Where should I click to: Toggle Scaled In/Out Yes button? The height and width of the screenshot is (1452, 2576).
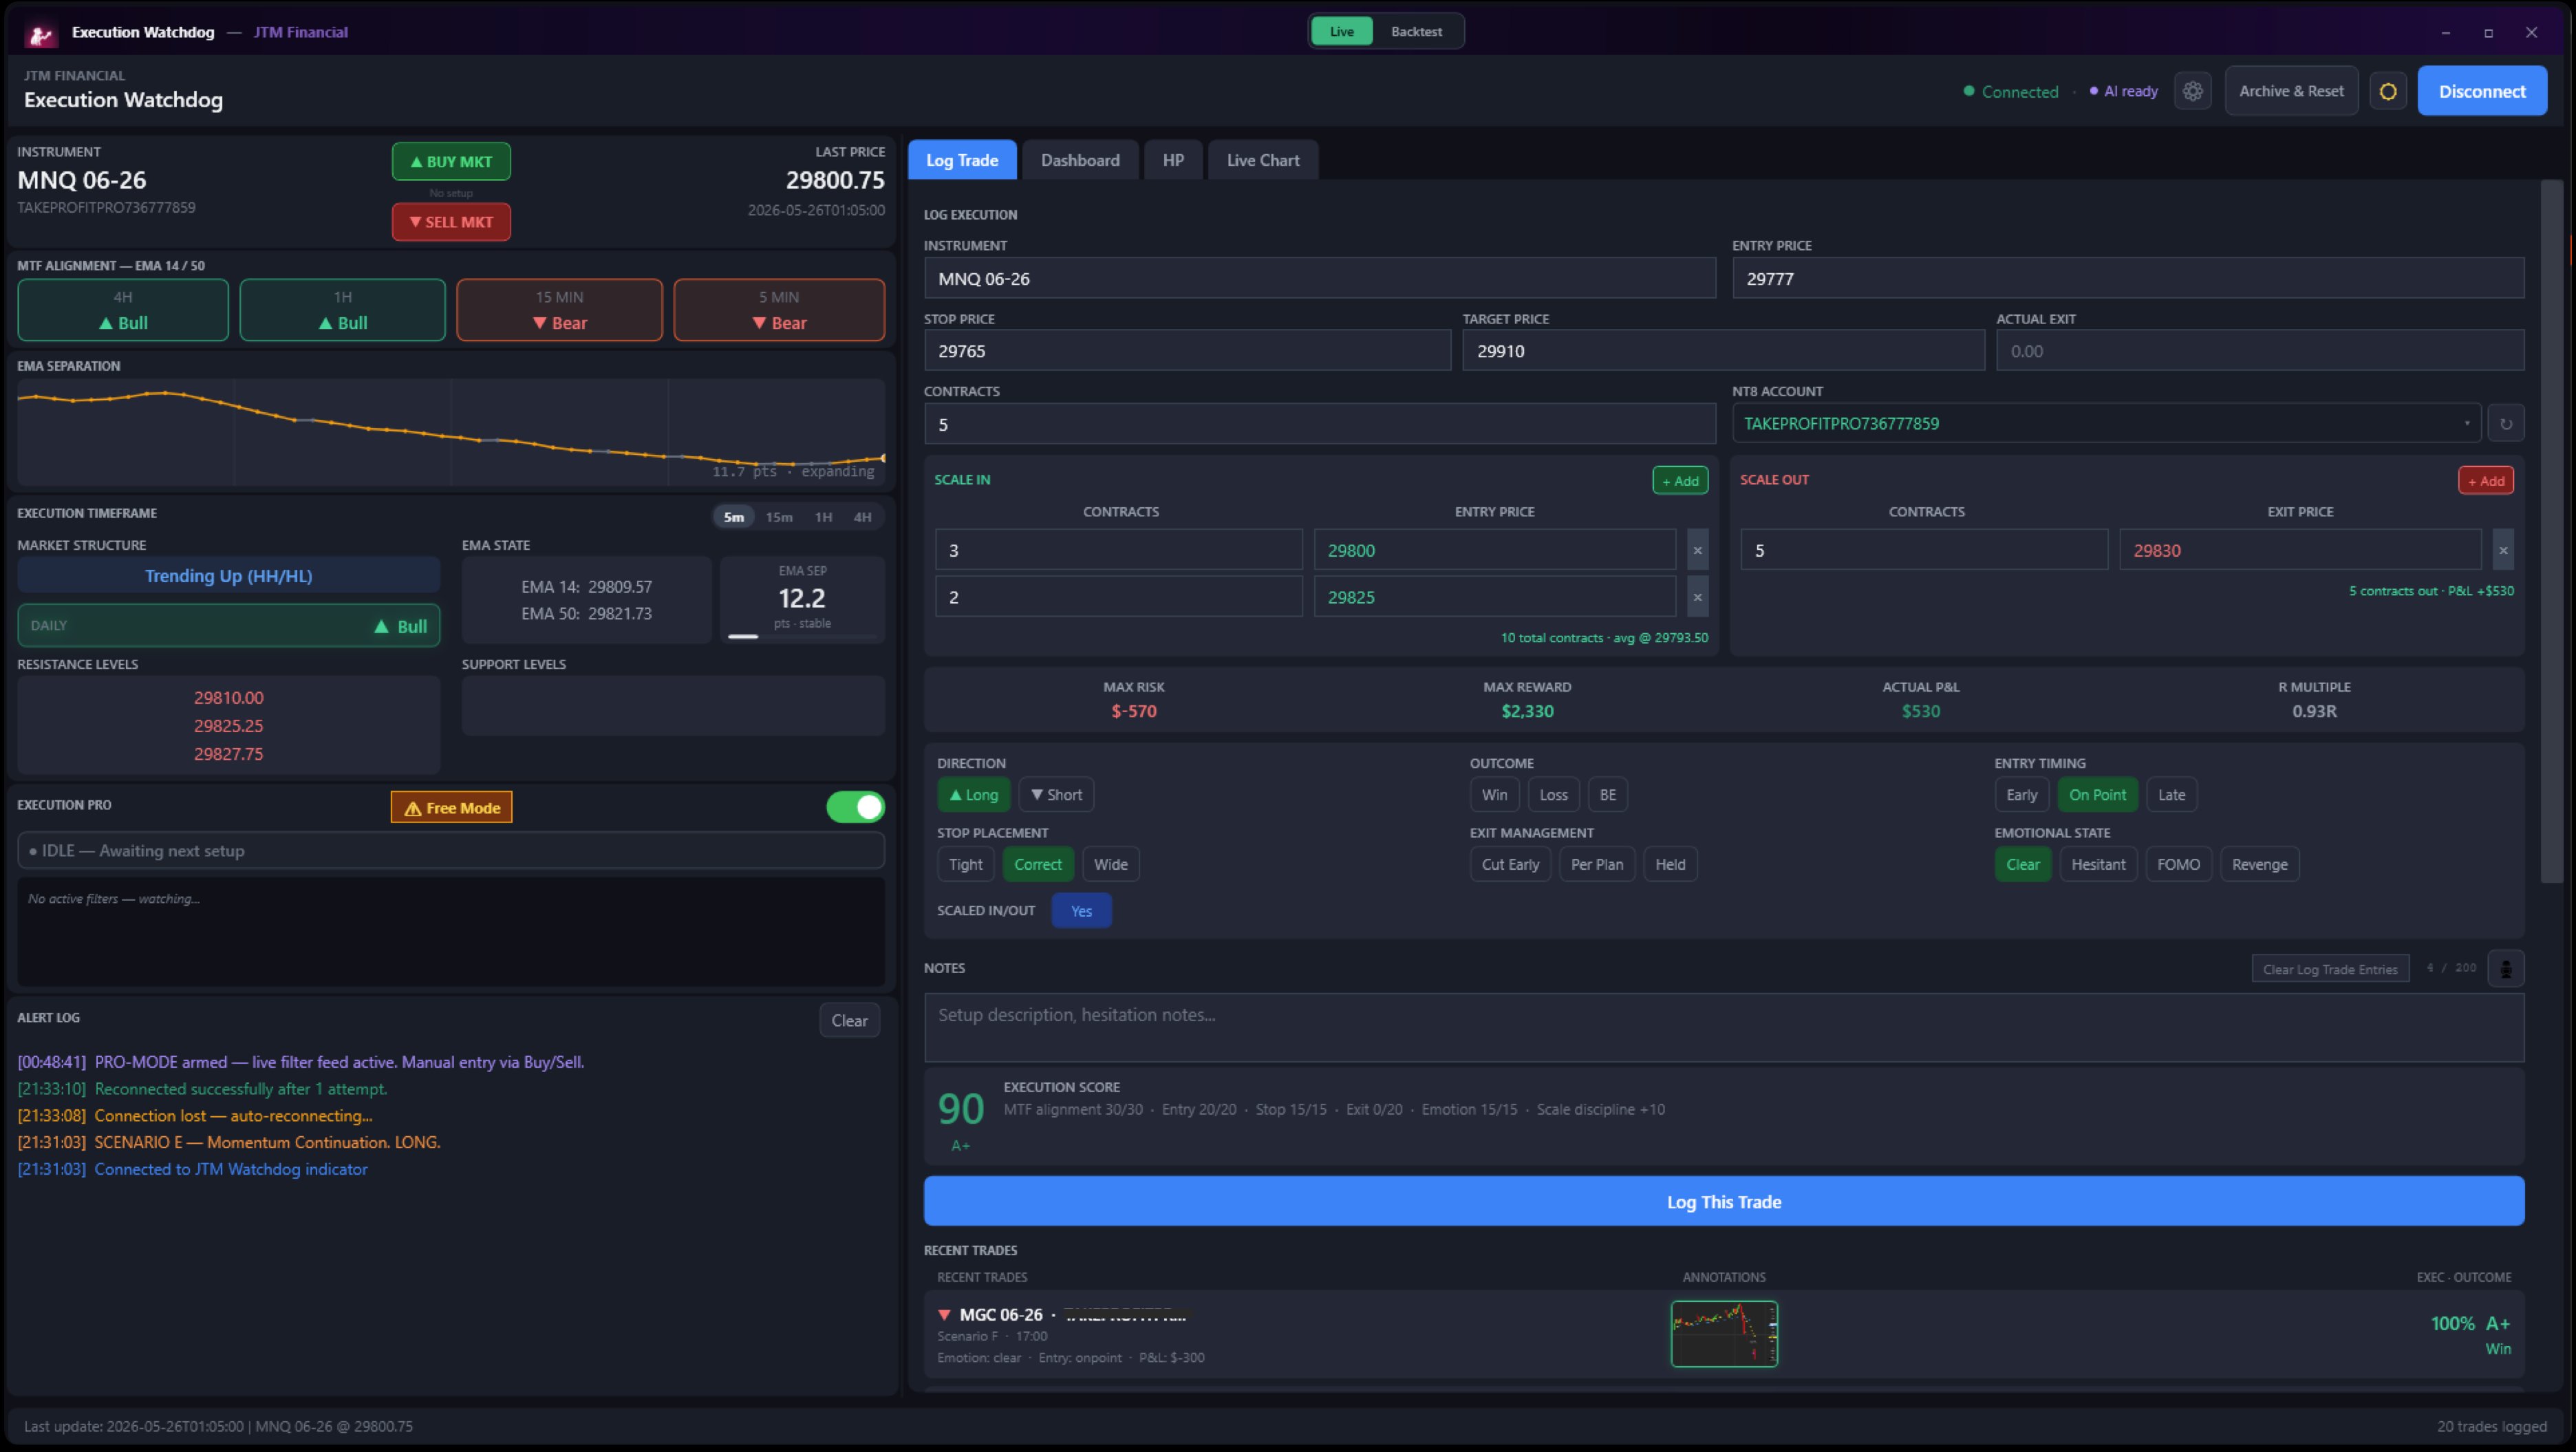coord(1081,911)
